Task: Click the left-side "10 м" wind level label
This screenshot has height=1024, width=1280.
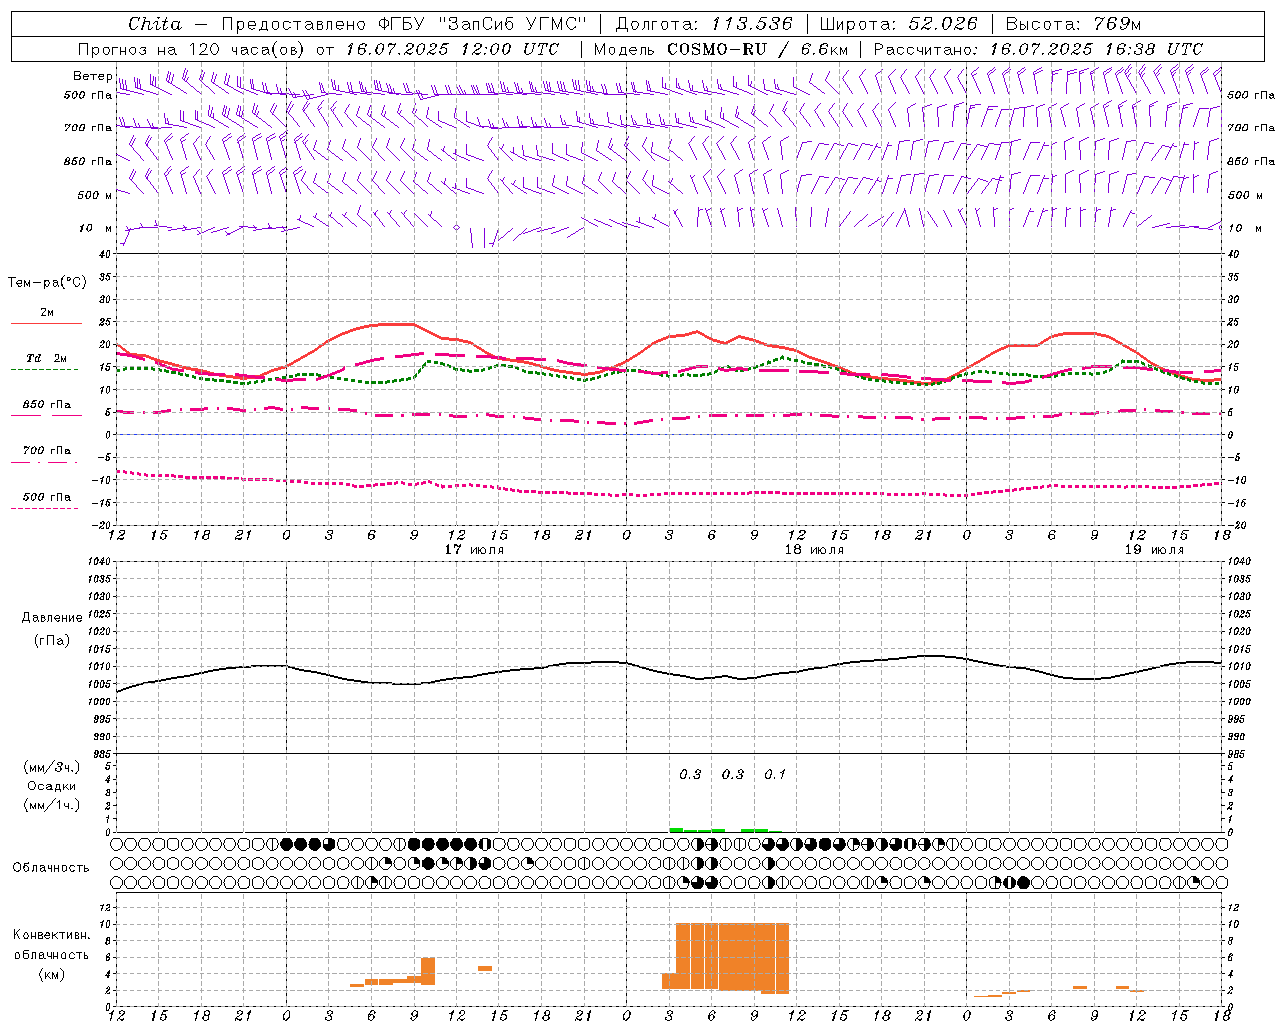Action: pos(95,228)
